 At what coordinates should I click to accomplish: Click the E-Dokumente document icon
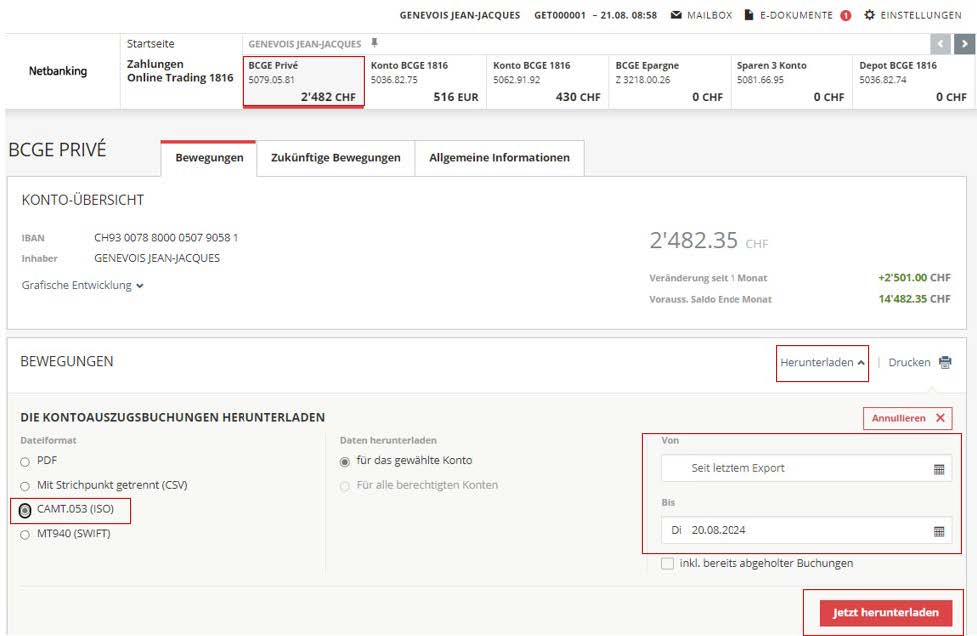749,15
